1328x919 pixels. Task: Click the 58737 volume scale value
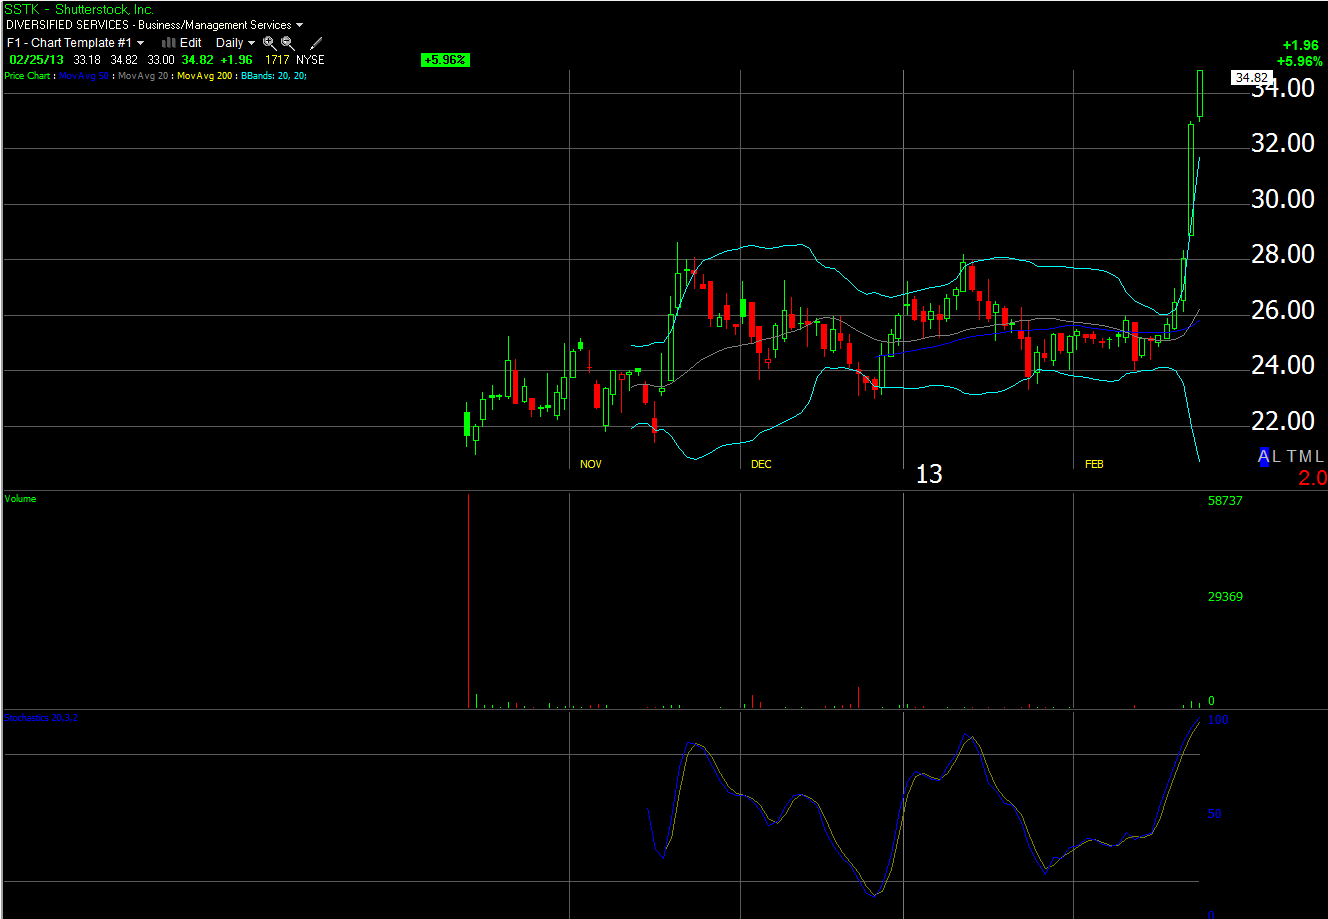[1225, 500]
